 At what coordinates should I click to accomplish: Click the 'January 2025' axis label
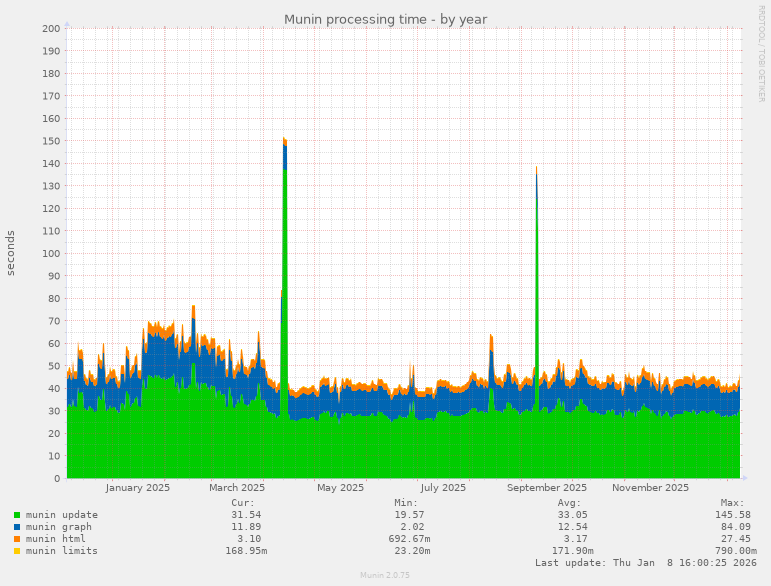138,488
